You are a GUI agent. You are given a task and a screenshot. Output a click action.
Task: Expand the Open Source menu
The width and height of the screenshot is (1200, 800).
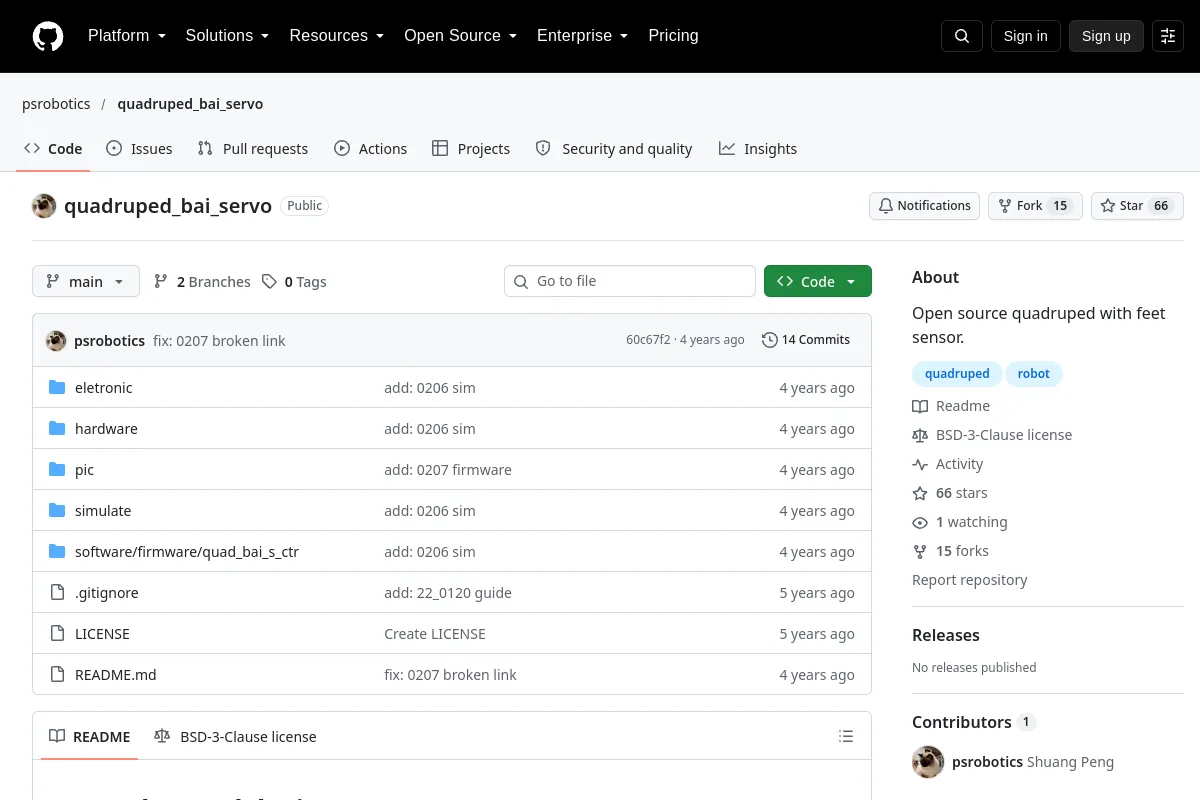point(460,36)
